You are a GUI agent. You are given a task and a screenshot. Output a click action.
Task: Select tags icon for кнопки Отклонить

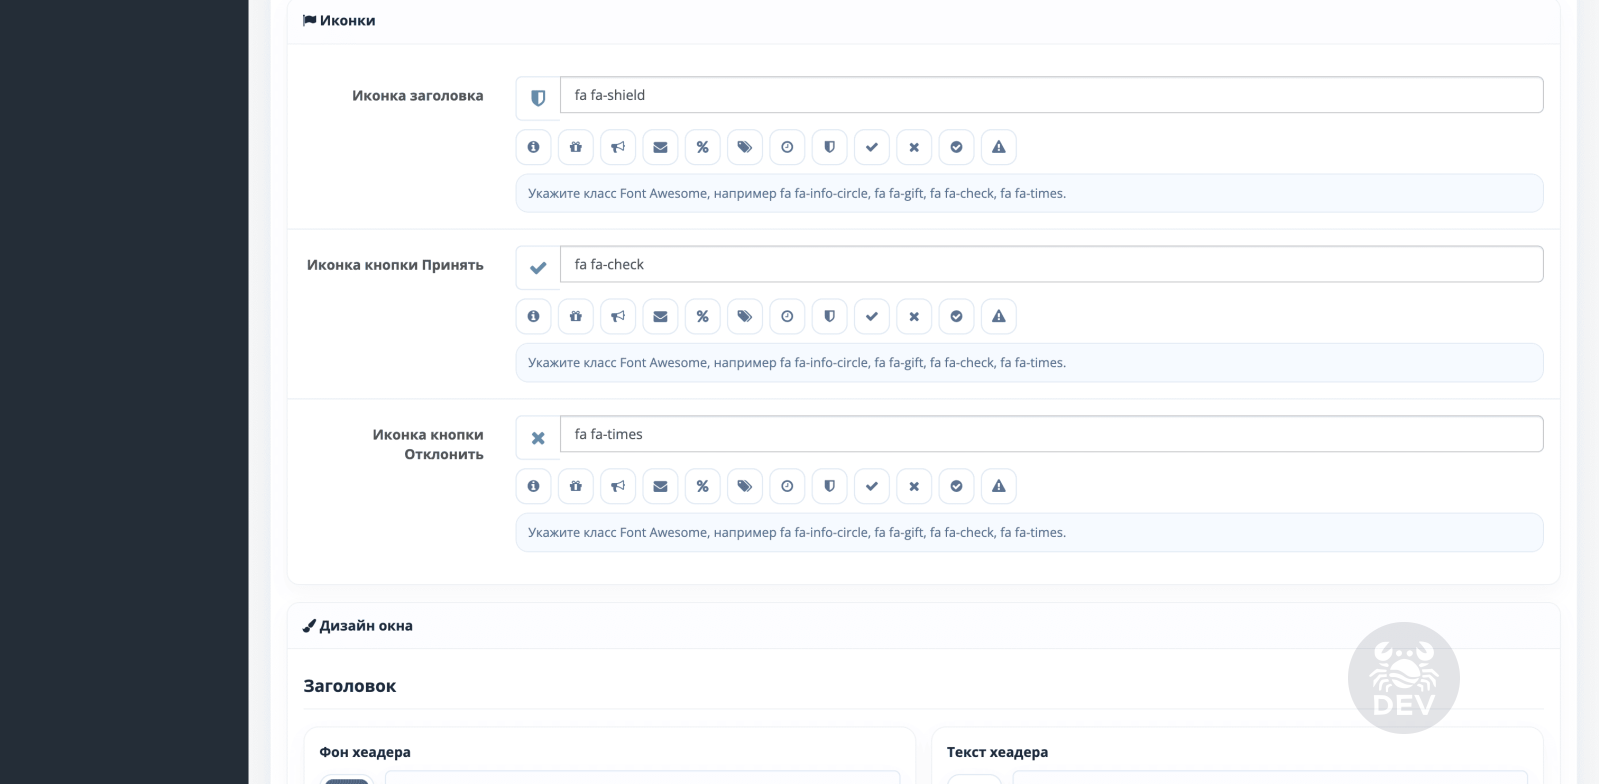tap(745, 486)
